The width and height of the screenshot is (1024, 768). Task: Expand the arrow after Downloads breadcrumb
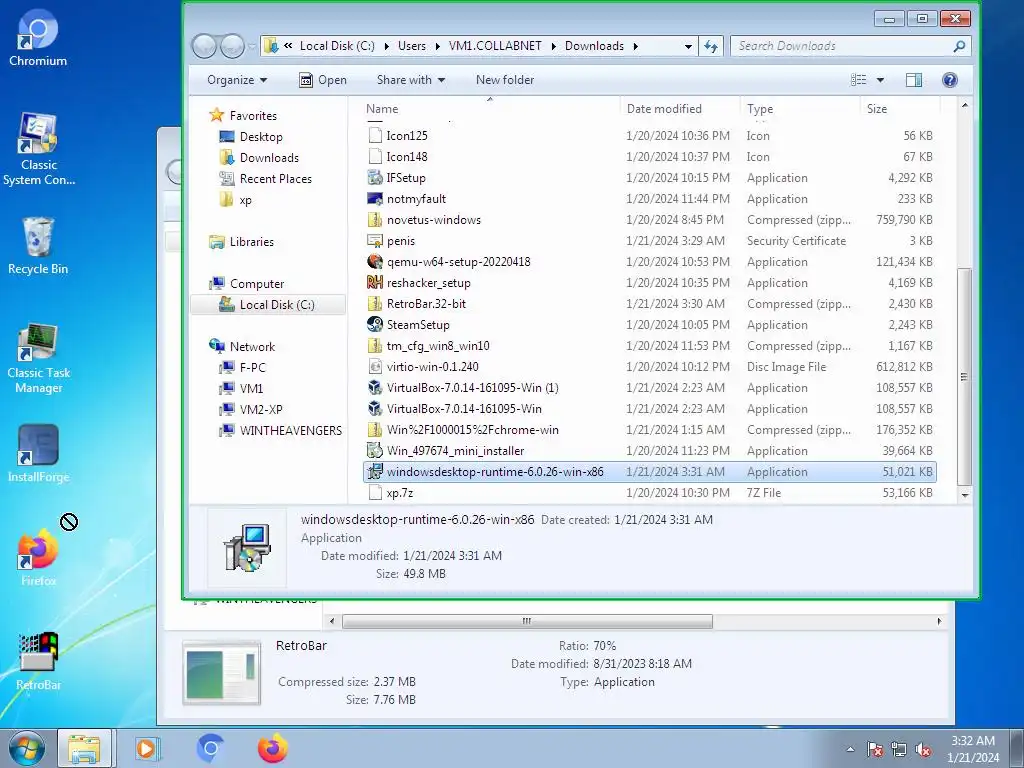point(635,46)
